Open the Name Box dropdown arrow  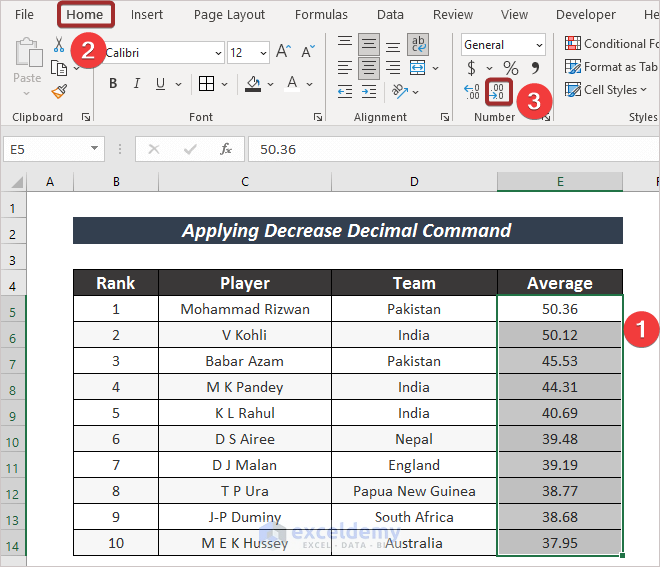(x=95, y=149)
